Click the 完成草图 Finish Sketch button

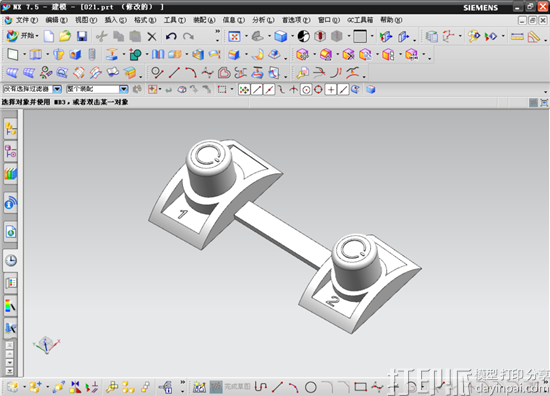pos(230,387)
